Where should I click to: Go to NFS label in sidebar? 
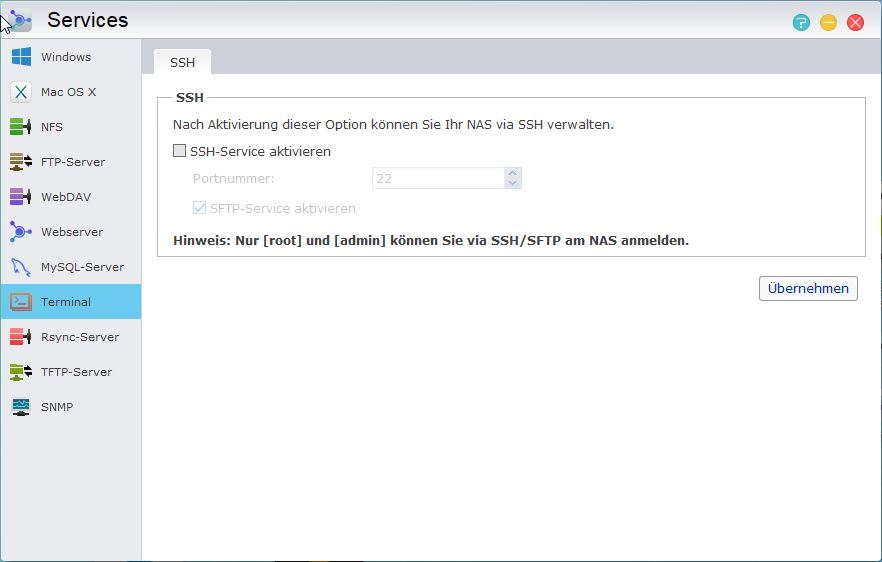point(52,127)
